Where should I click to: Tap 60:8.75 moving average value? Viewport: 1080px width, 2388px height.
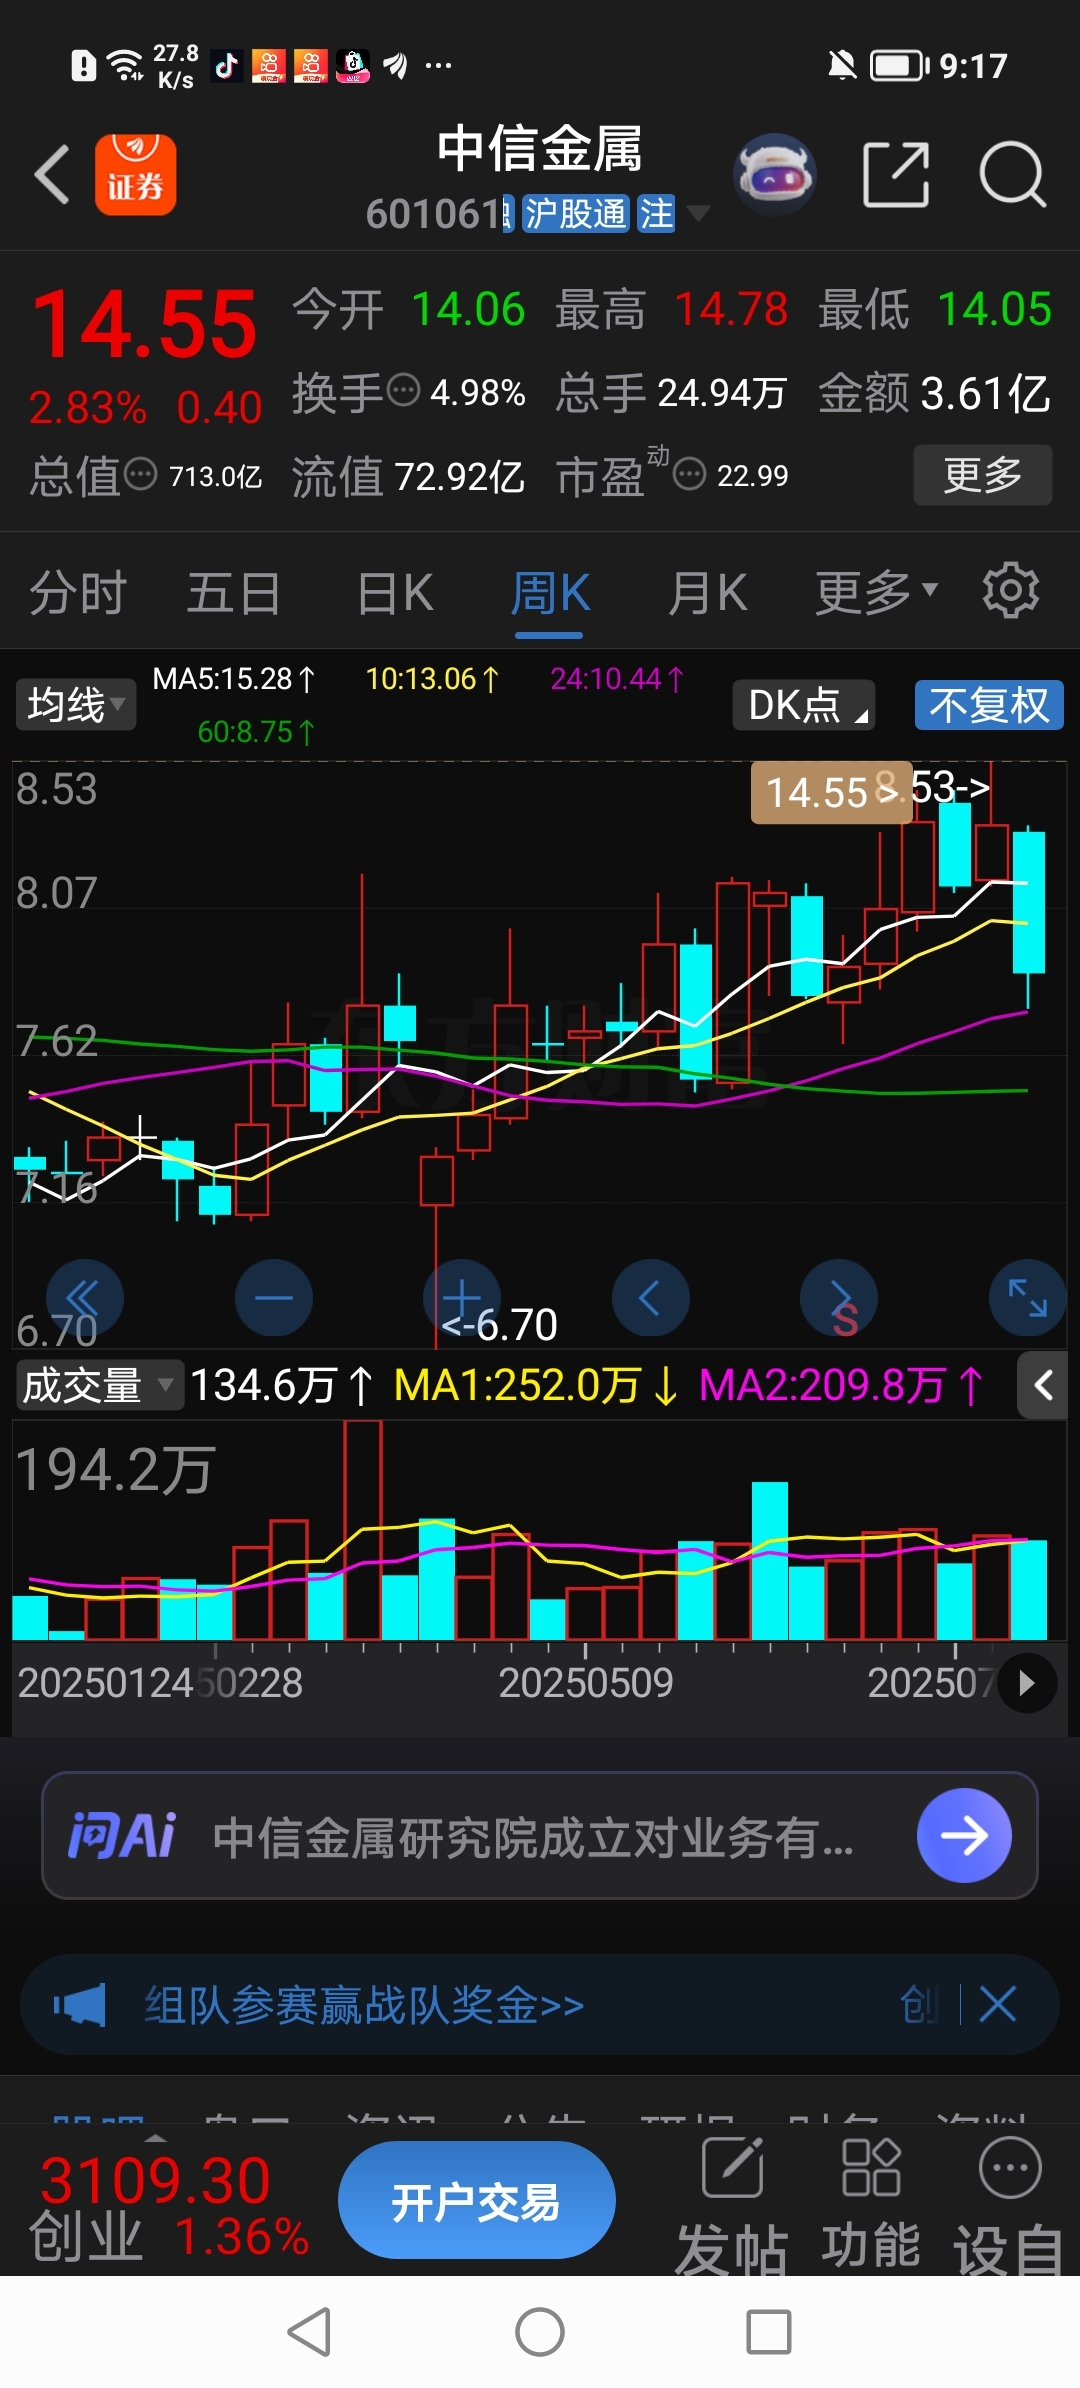tap(256, 732)
